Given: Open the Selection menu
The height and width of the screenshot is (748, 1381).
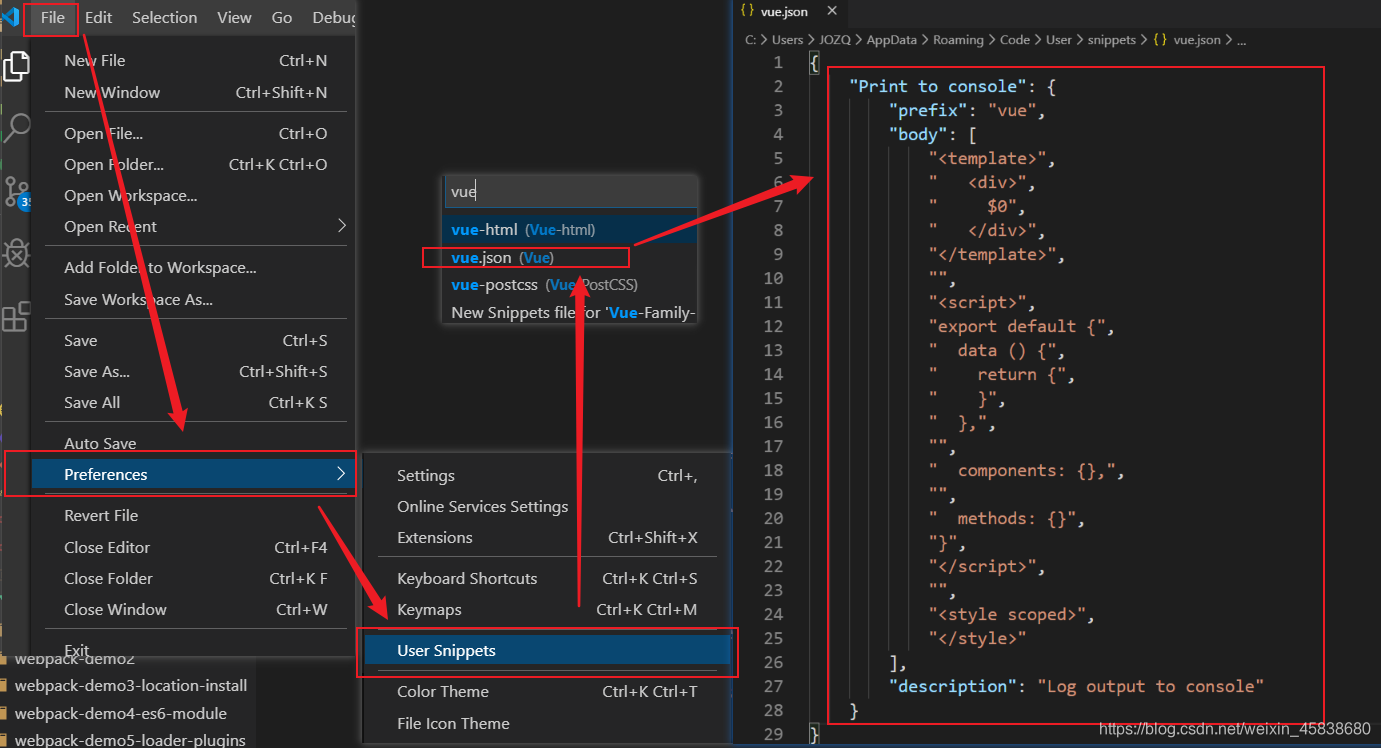Looking at the screenshot, I should (x=164, y=17).
